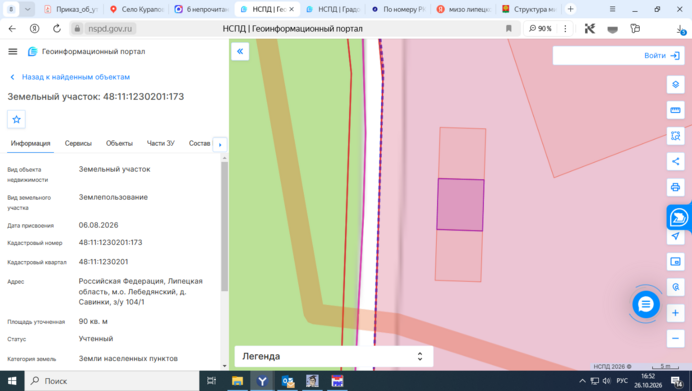Open the browser downloads icon
This screenshot has width=692, height=391.
(x=681, y=29)
